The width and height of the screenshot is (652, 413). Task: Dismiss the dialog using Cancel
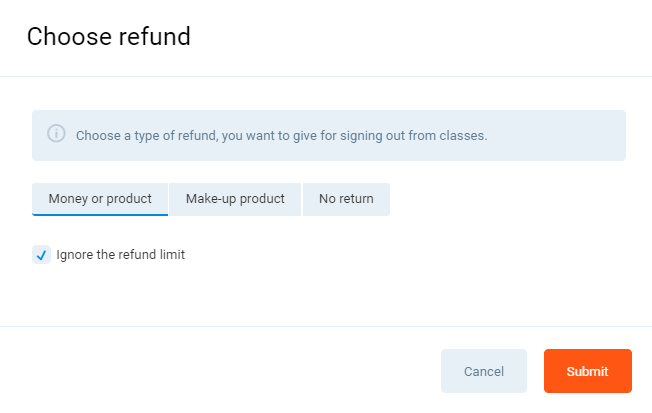[x=484, y=371]
